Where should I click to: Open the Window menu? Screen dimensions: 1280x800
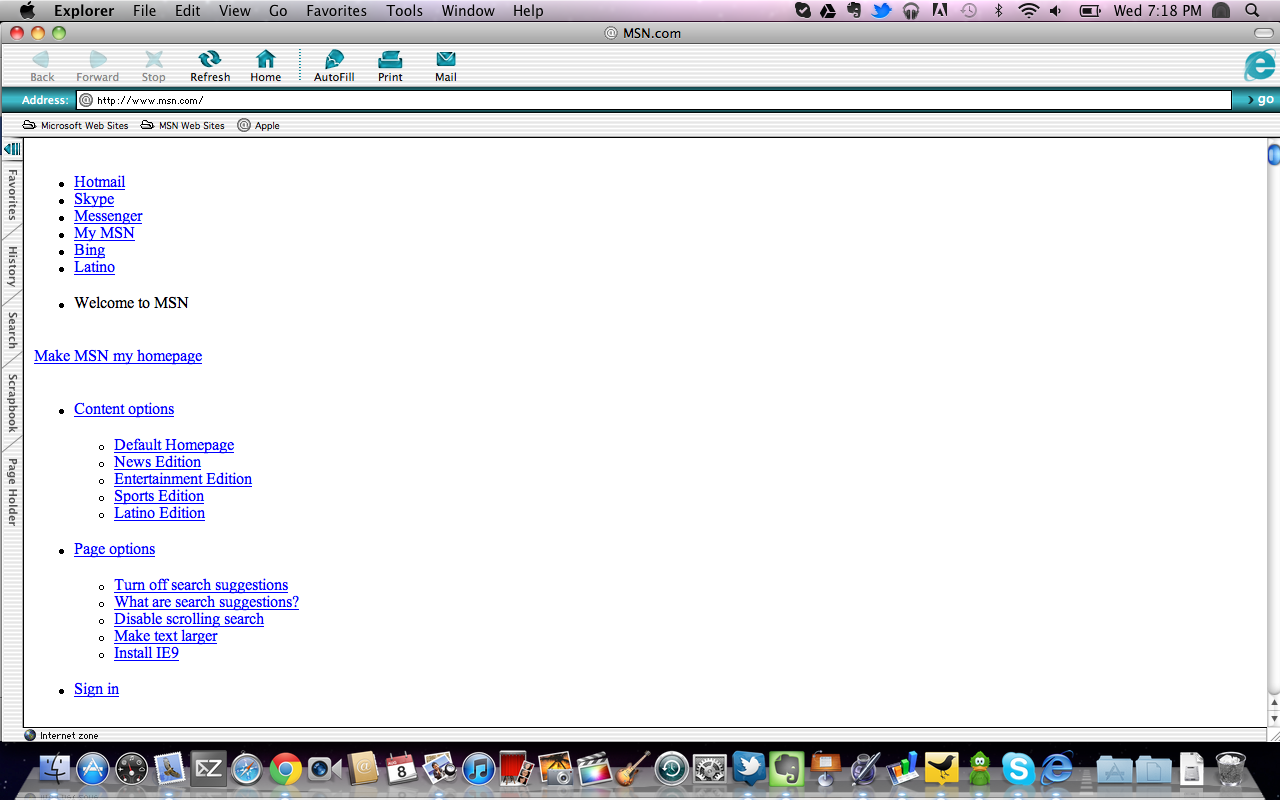(467, 11)
